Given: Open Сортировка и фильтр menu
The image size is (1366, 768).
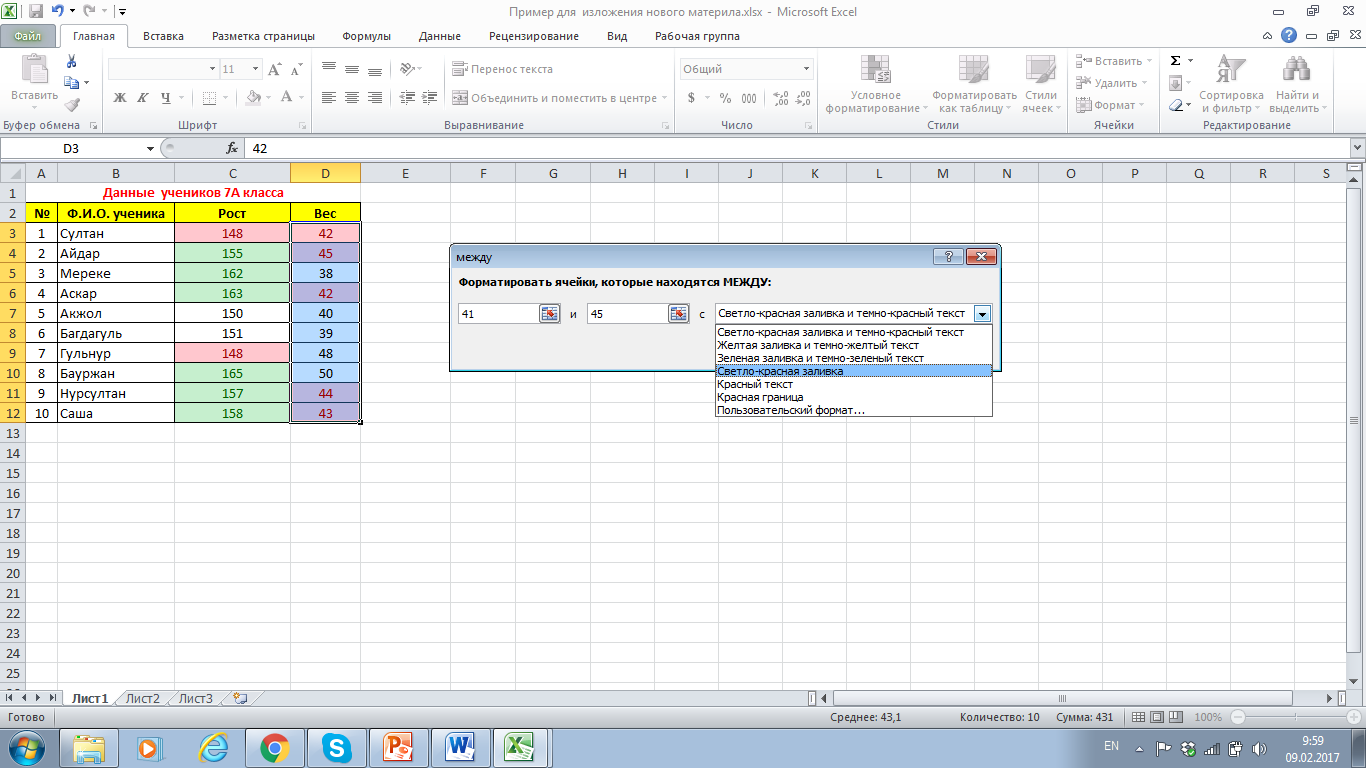Looking at the screenshot, I should [x=1231, y=84].
